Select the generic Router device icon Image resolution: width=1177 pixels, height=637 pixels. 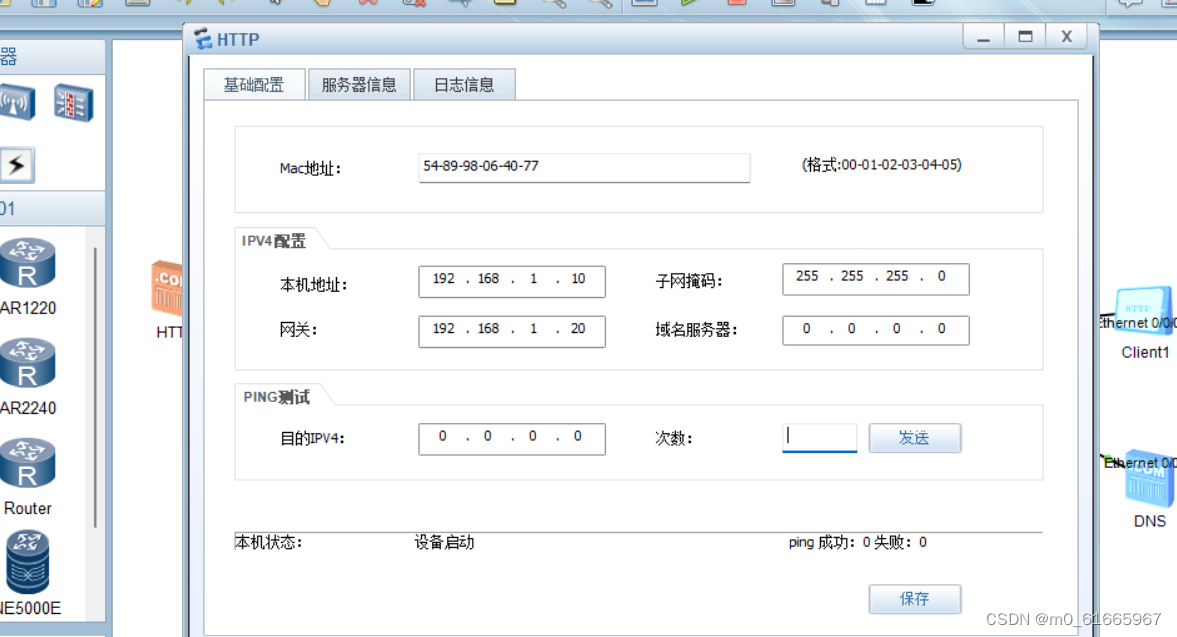[x=29, y=462]
